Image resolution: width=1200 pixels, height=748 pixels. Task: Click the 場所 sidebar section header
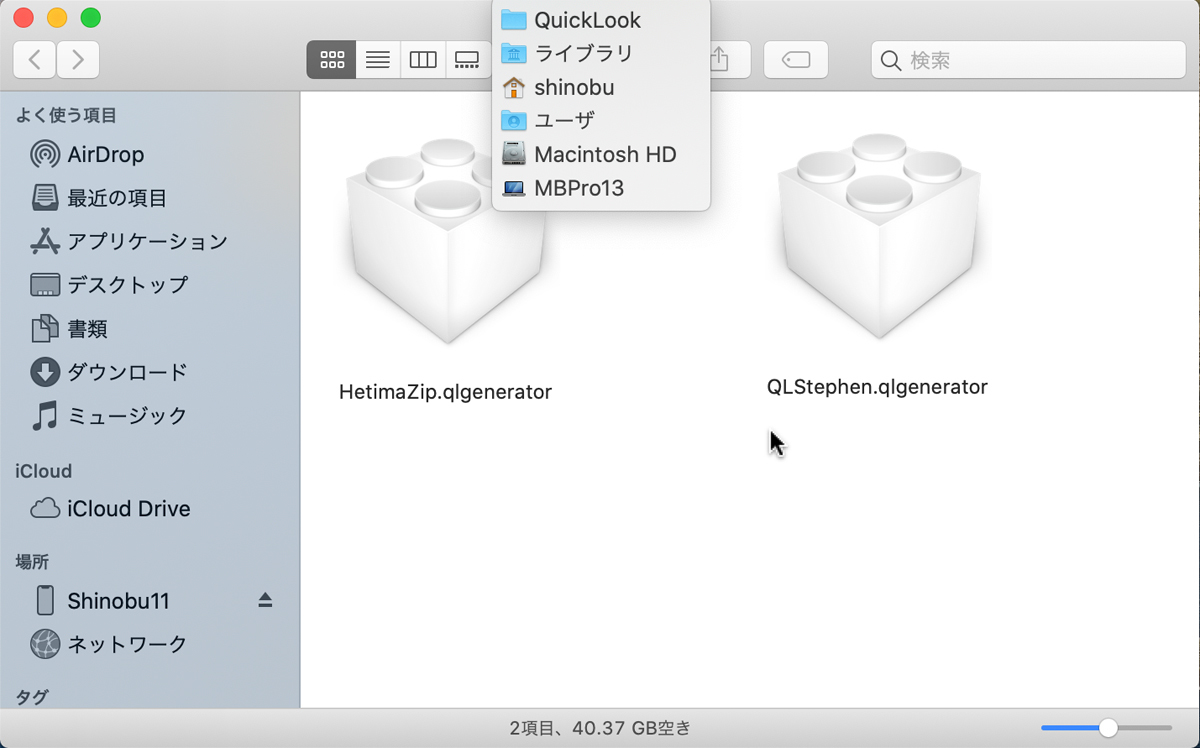tap(32, 562)
